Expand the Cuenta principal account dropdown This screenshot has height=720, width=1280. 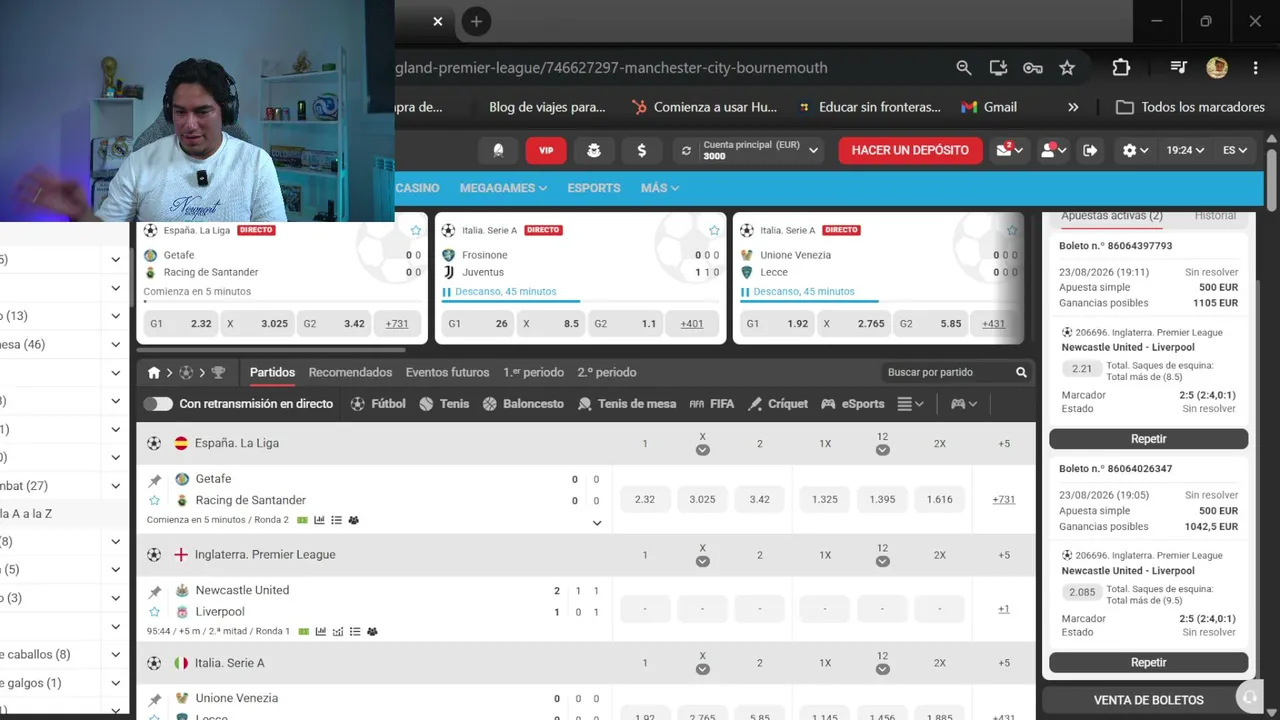814,150
